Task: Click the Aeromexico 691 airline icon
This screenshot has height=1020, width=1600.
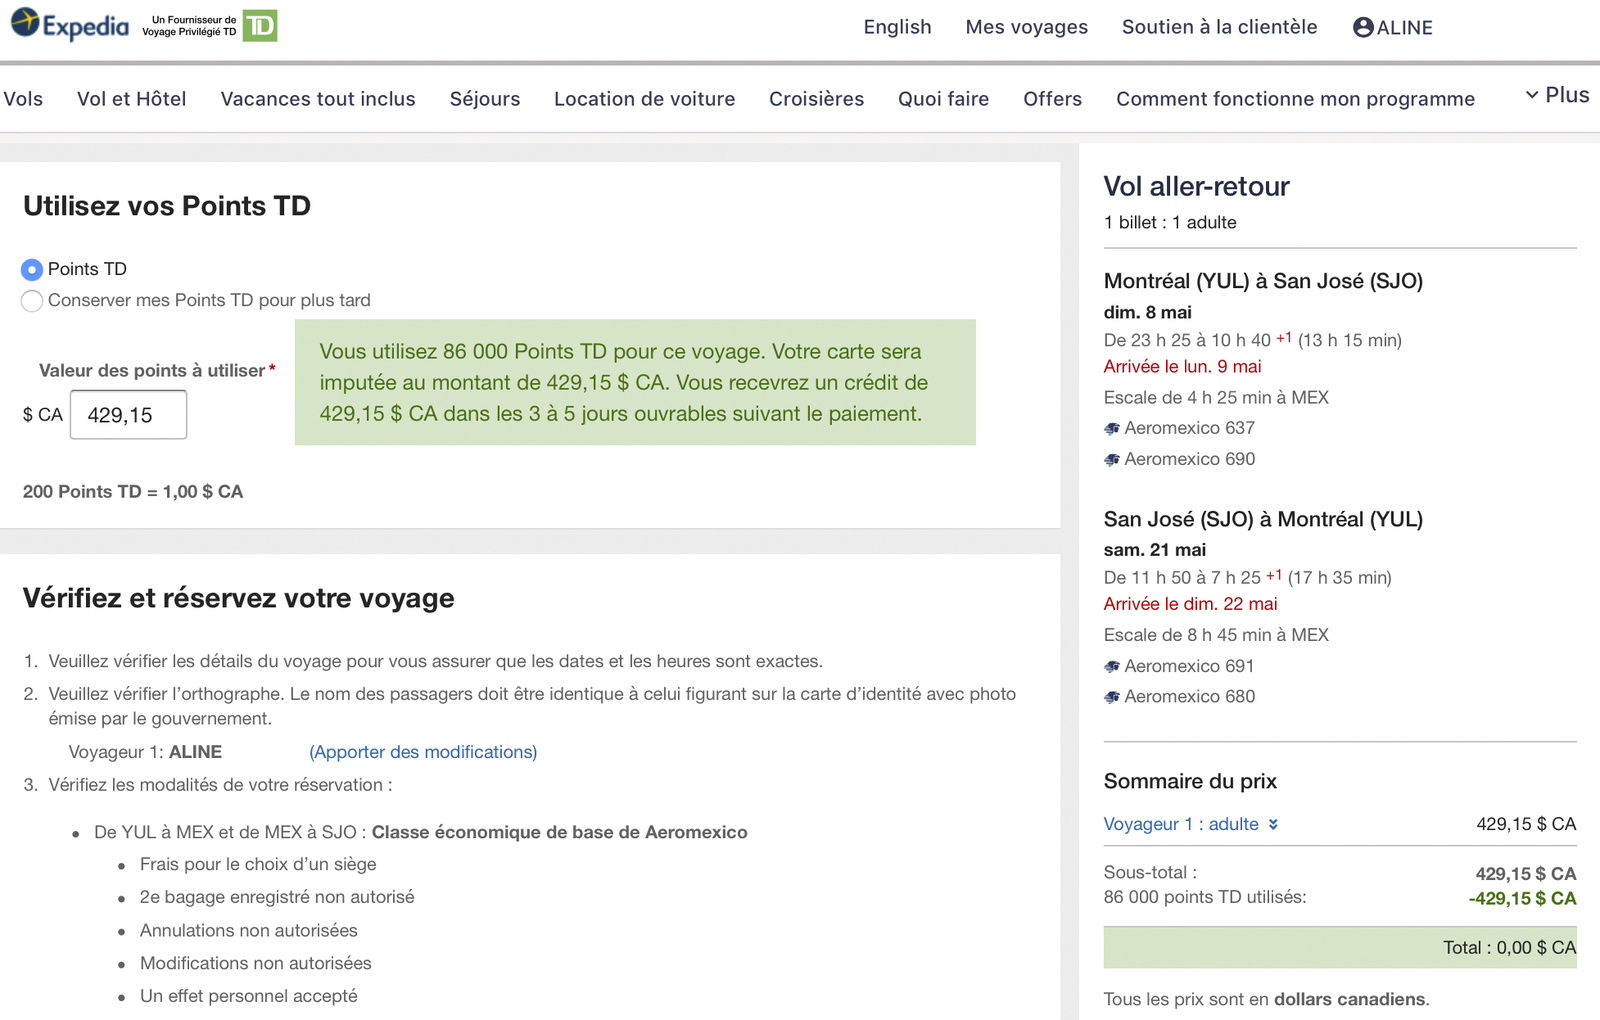Action: click(x=1112, y=666)
